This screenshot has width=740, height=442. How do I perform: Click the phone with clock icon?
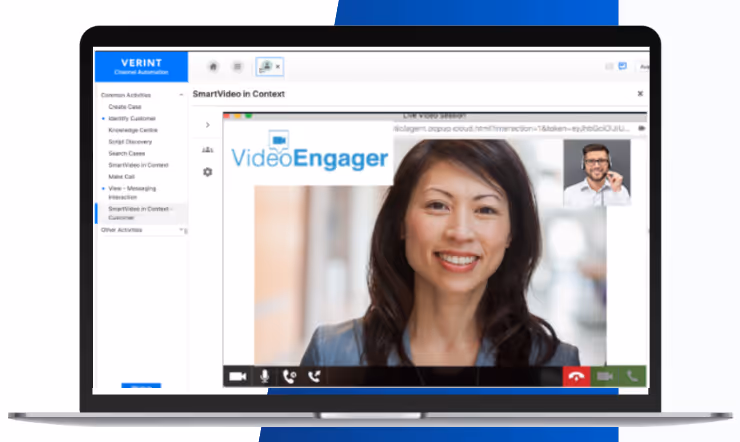coord(289,376)
